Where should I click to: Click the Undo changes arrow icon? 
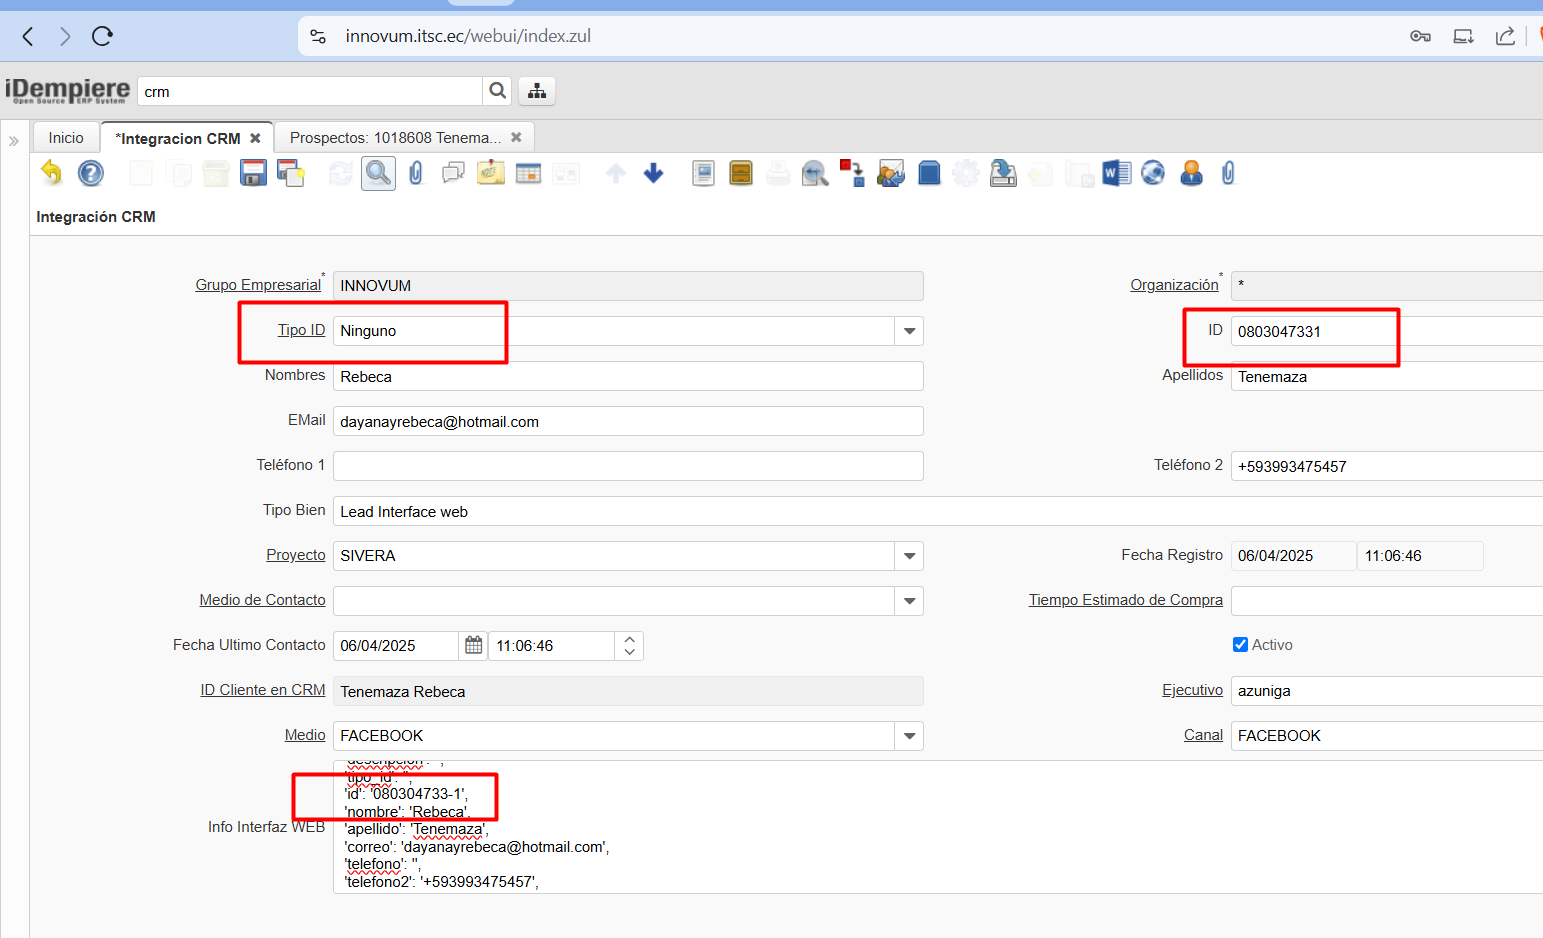[51, 173]
